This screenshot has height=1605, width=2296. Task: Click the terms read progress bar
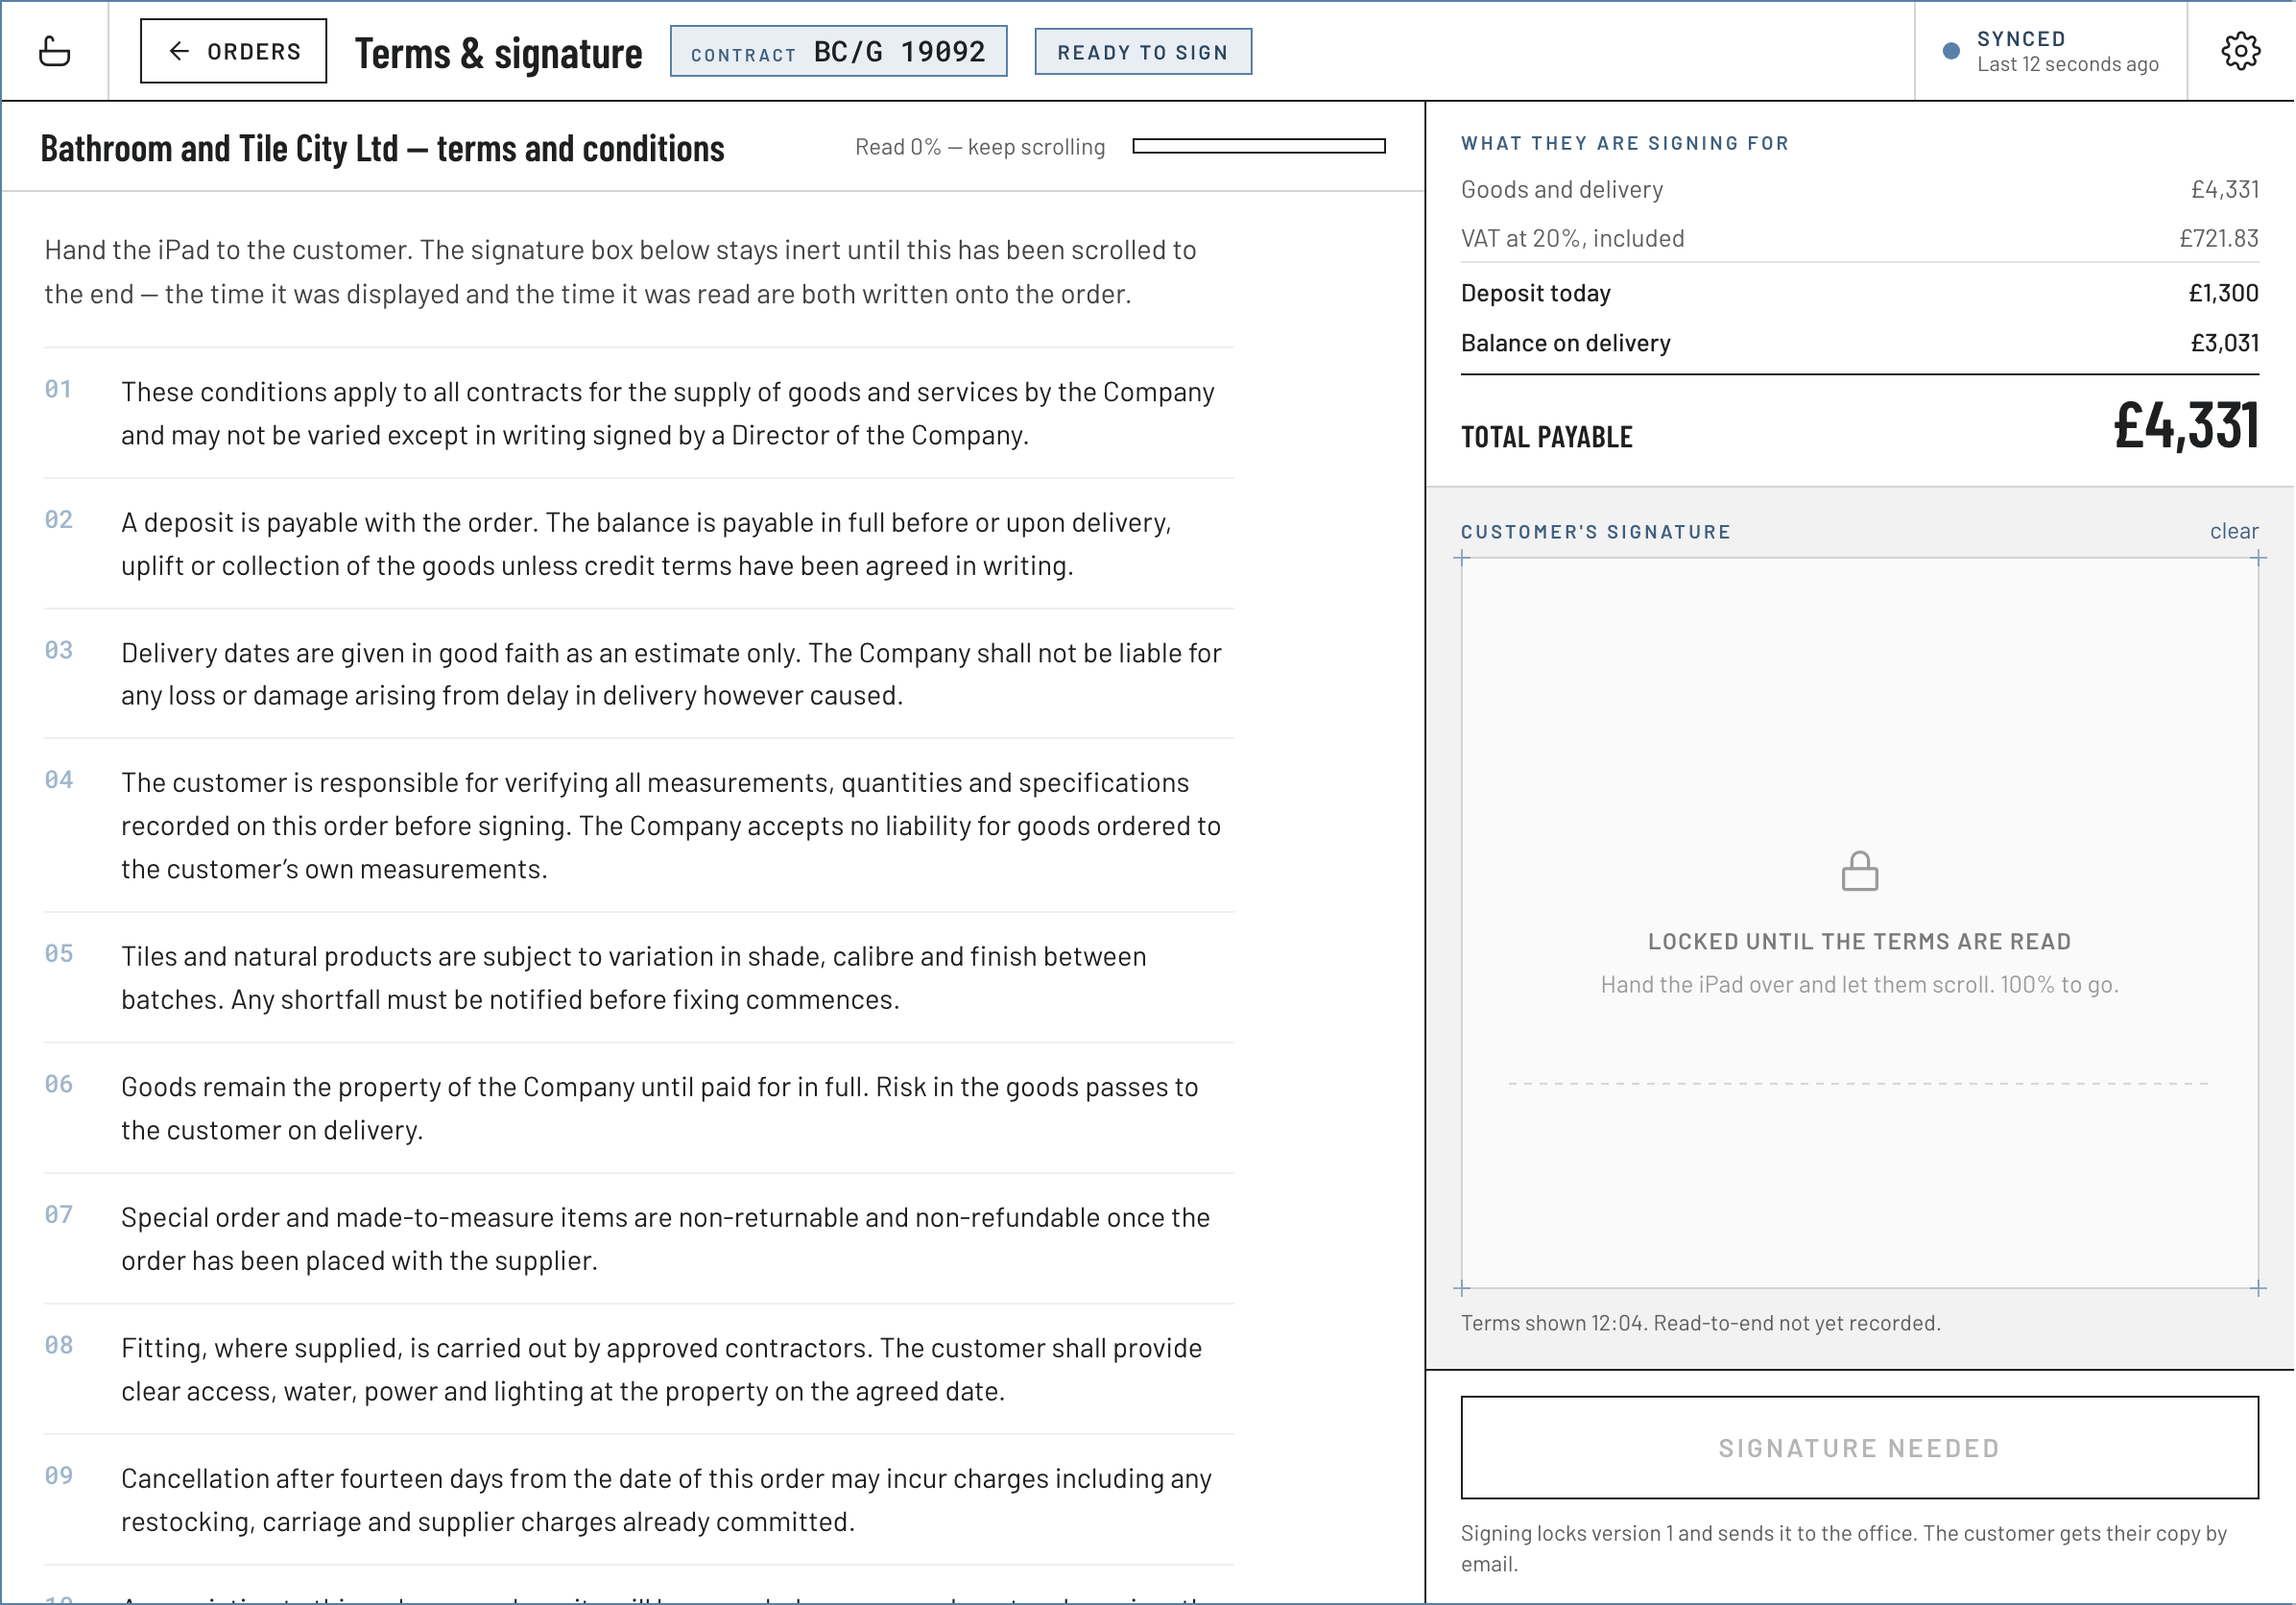click(1259, 147)
